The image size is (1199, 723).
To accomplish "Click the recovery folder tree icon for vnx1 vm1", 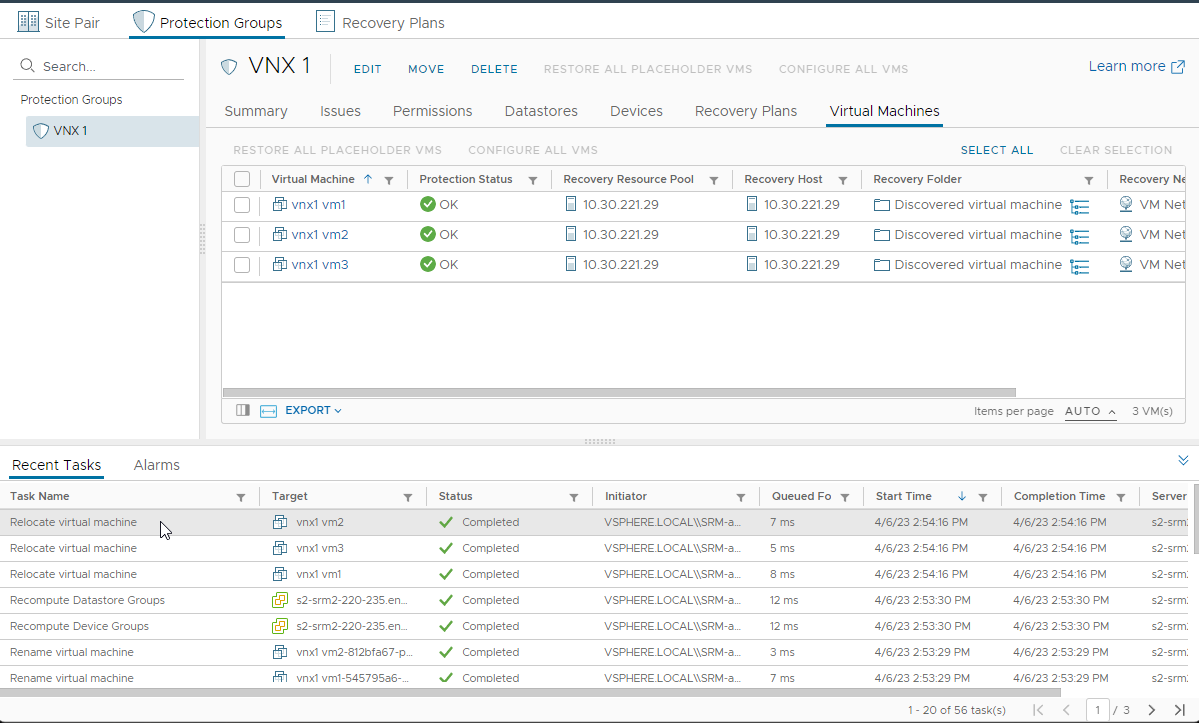I will coord(1079,206).
